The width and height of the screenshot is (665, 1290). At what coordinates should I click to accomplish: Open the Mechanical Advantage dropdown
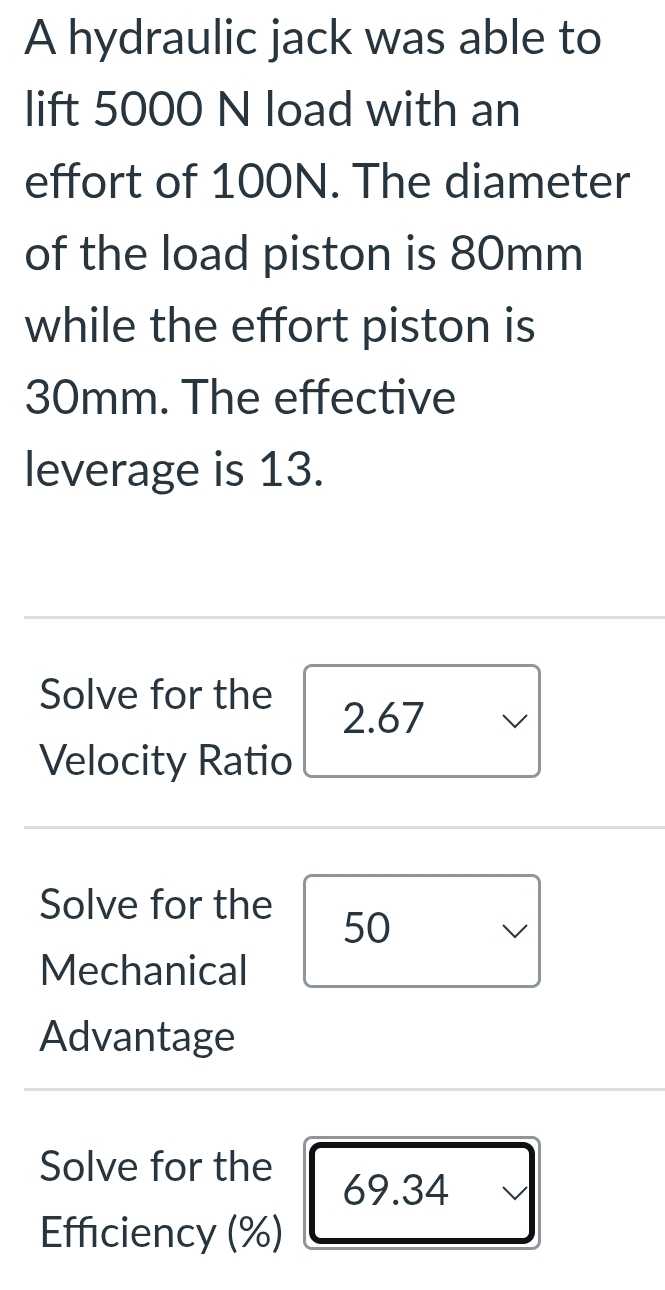[422, 931]
